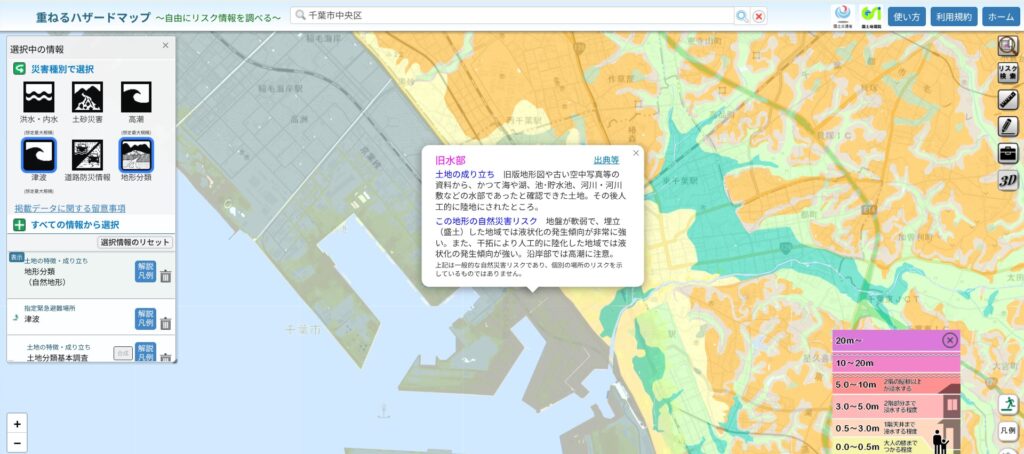
Task: Select the pencil drawing tool
Action: [1008, 126]
